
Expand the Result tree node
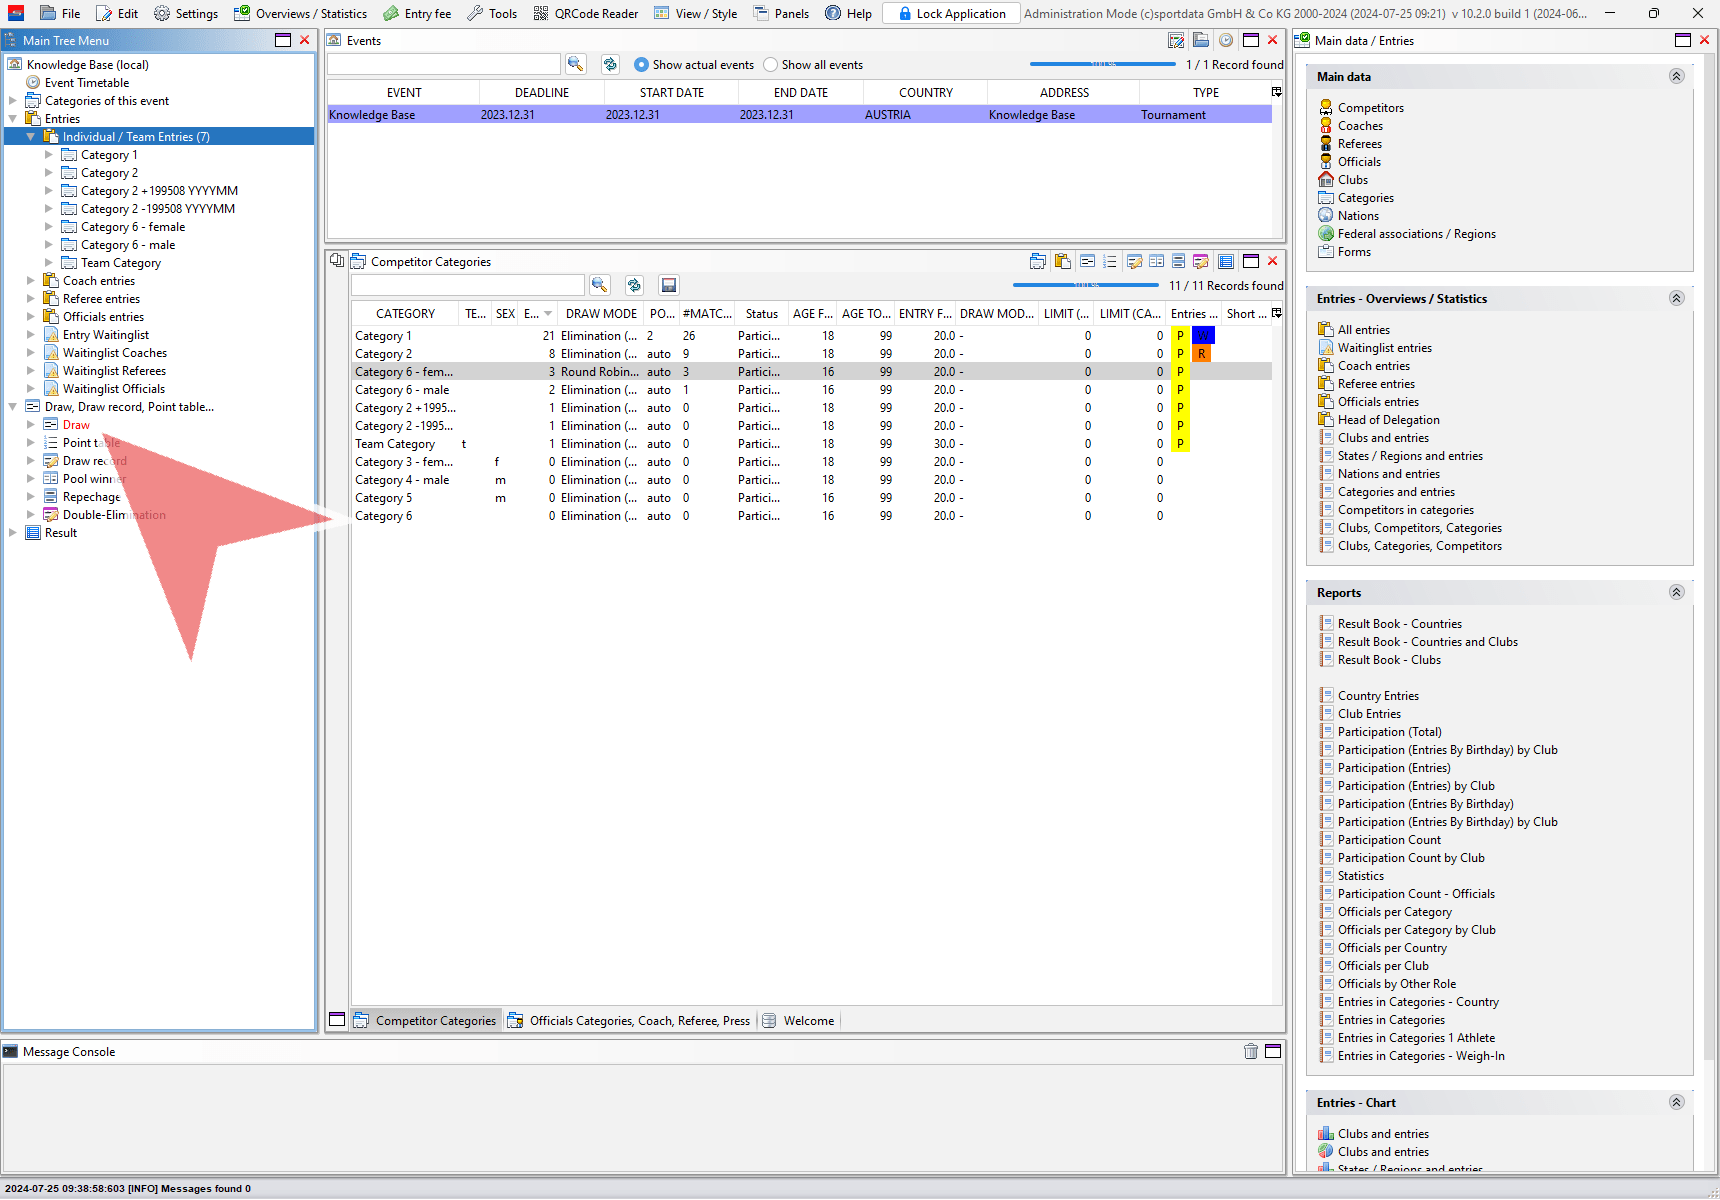click(x=13, y=533)
